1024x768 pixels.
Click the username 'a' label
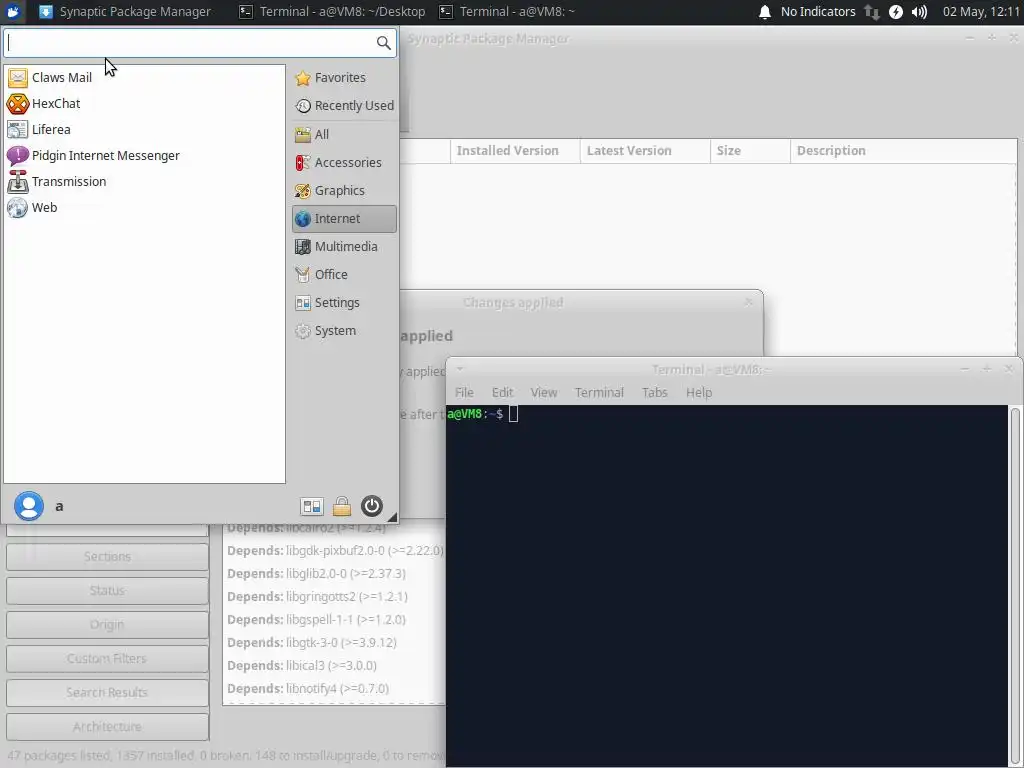click(59, 507)
